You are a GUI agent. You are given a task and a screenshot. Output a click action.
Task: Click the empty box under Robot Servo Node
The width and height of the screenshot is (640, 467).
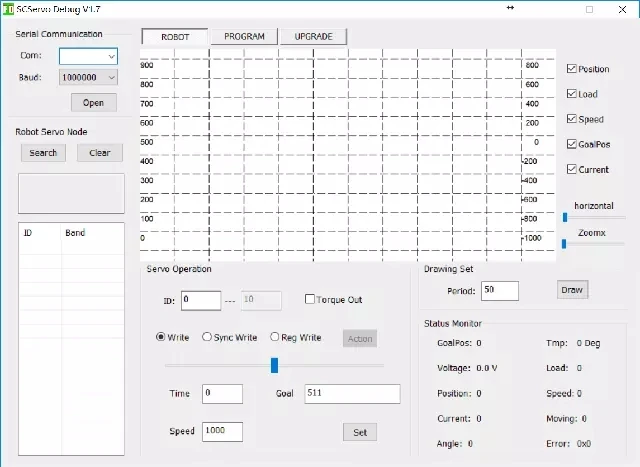click(x=71, y=193)
